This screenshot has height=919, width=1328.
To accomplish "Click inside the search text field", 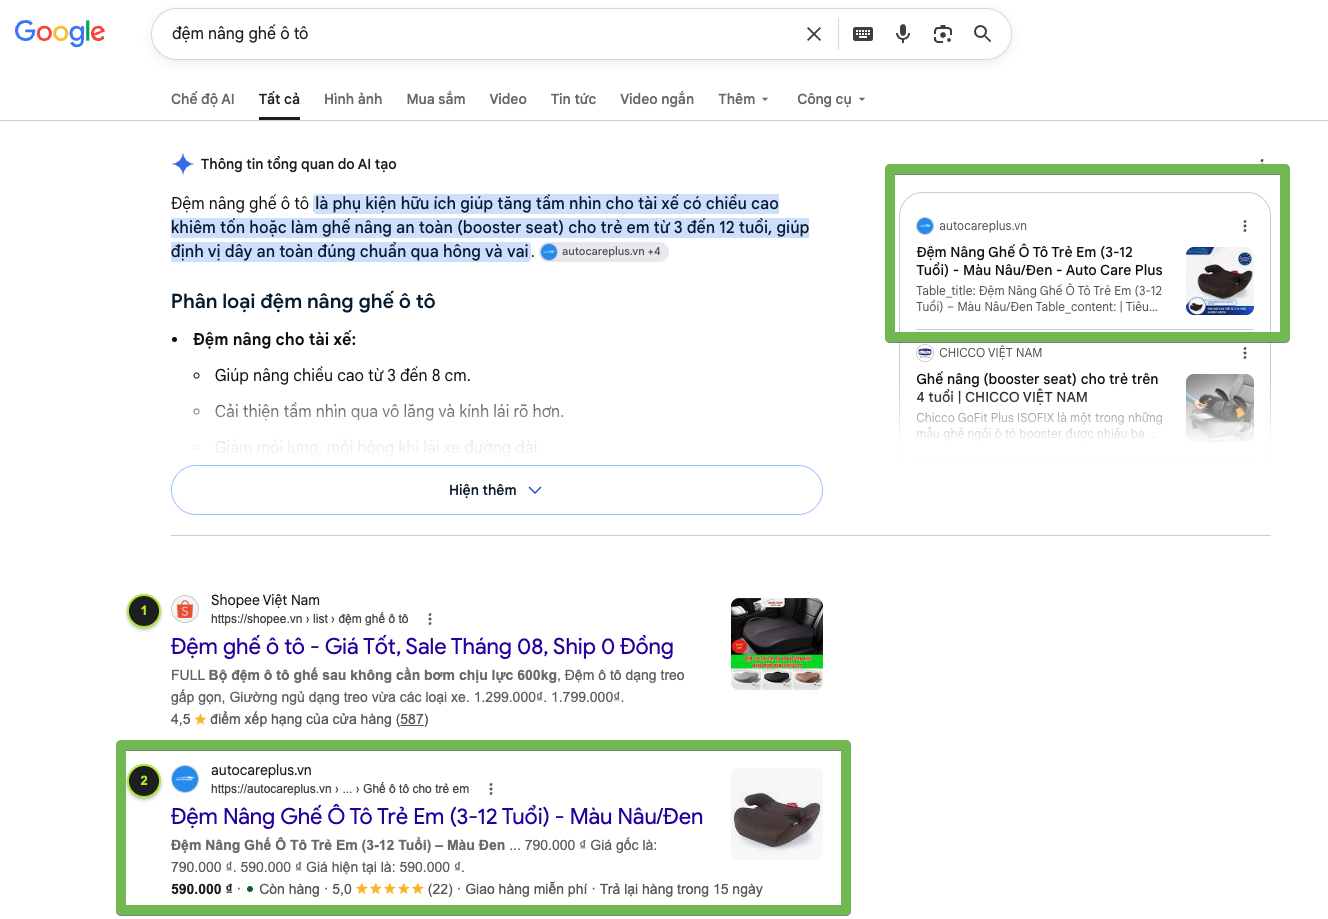I will pos(480,34).
